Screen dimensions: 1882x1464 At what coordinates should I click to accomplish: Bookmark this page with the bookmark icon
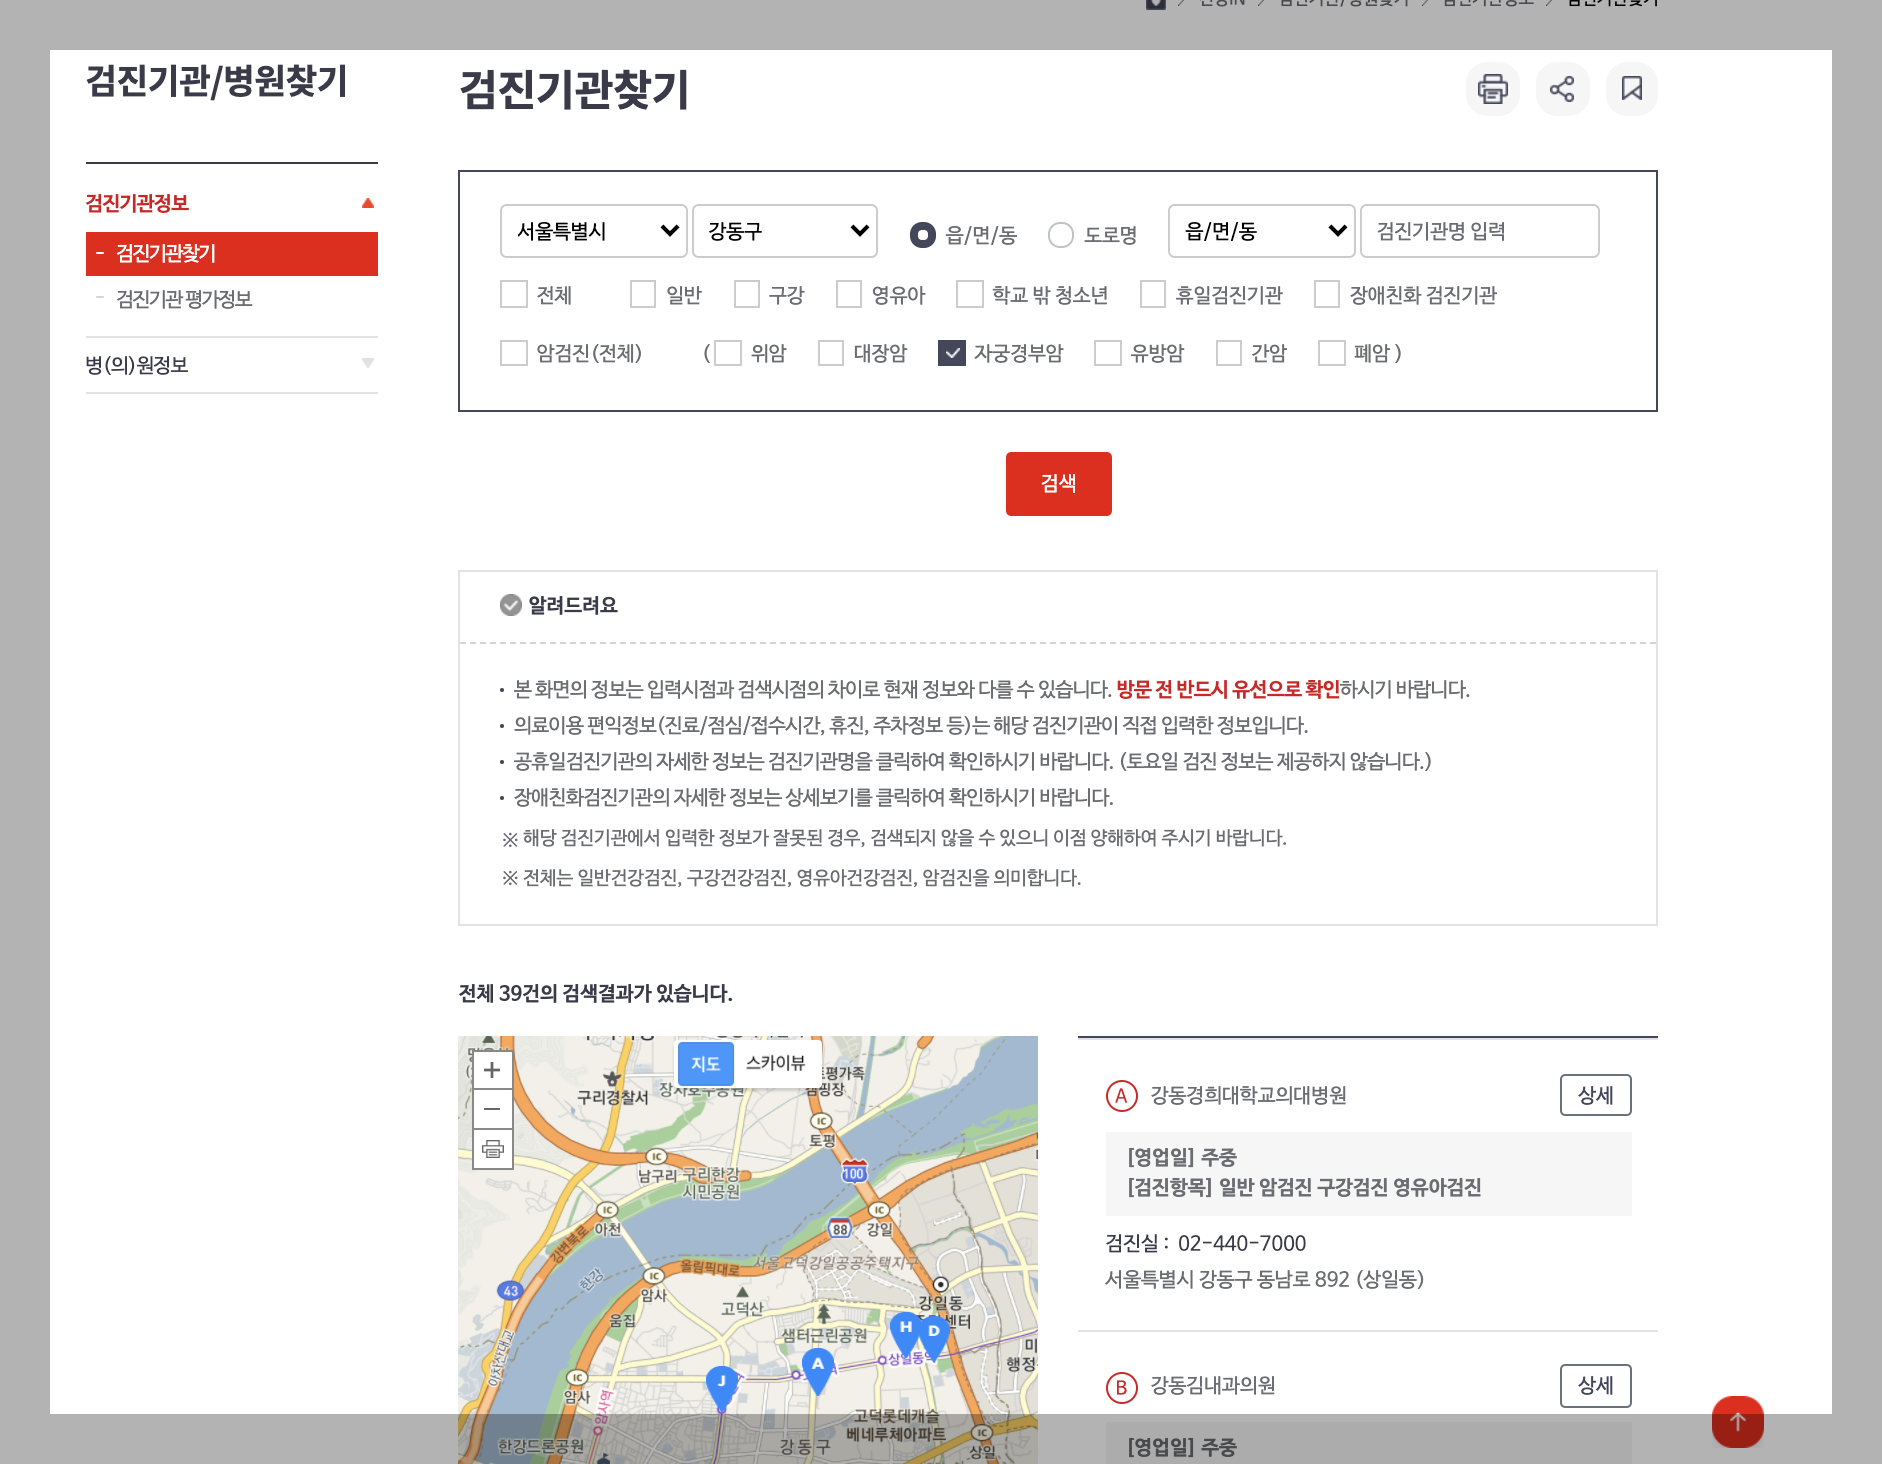1632,89
